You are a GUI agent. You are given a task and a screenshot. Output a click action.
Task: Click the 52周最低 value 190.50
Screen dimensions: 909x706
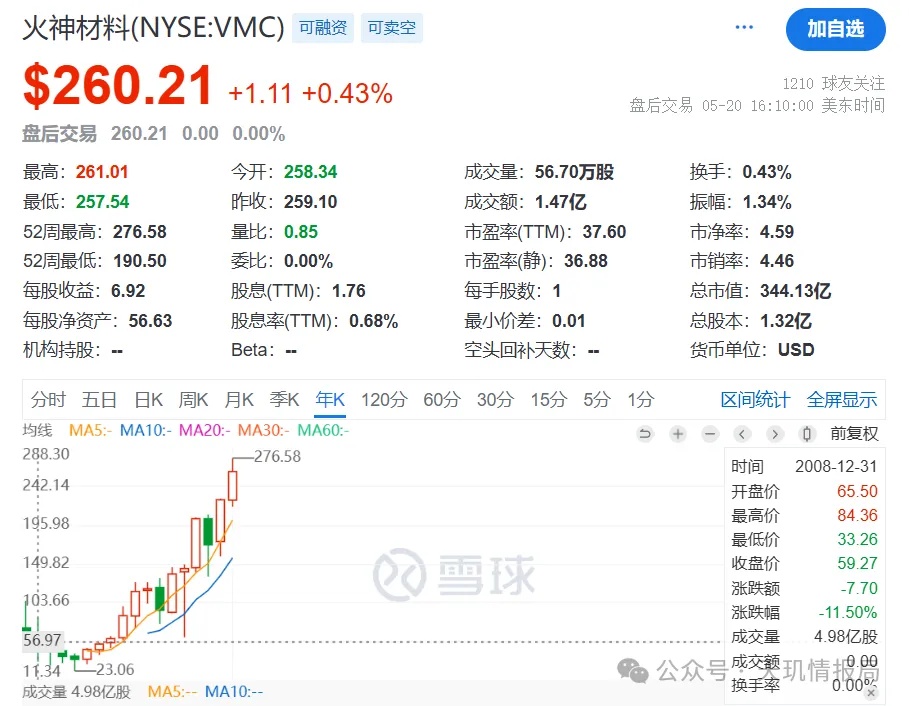[x=140, y=261]
